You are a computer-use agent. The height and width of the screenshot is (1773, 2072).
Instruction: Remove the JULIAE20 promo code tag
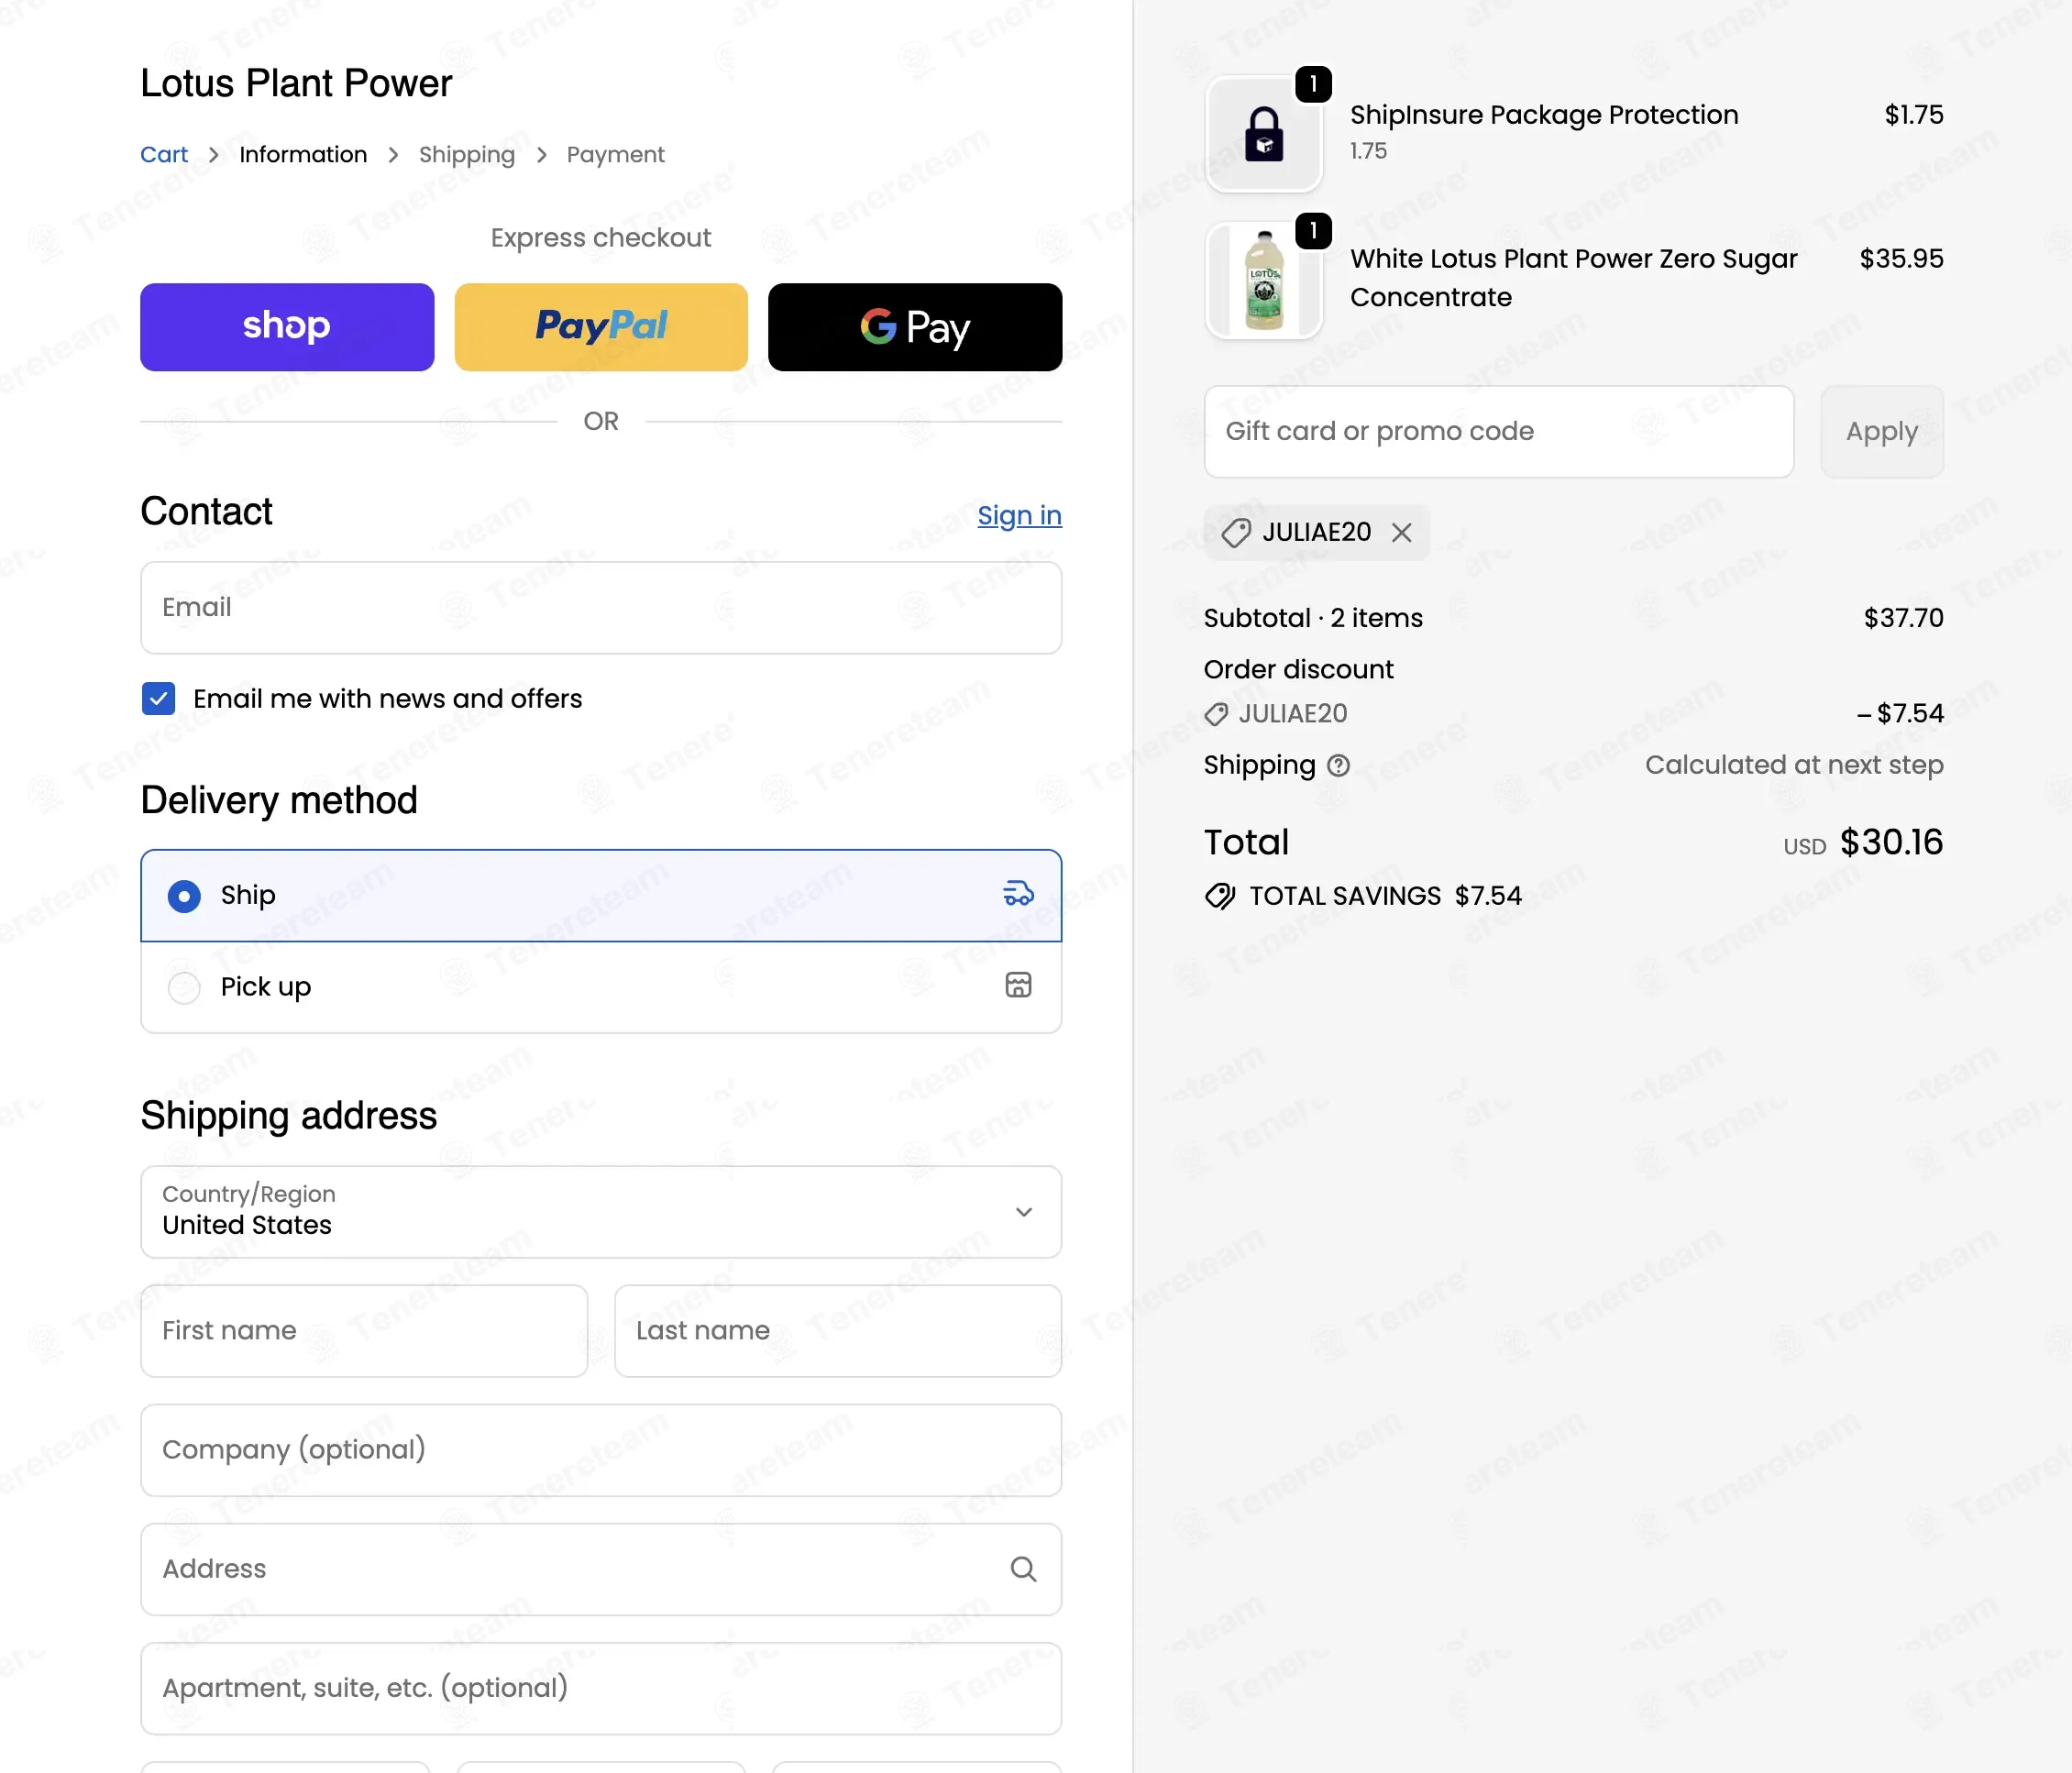pyautogui.click(x=1402, y=533)
